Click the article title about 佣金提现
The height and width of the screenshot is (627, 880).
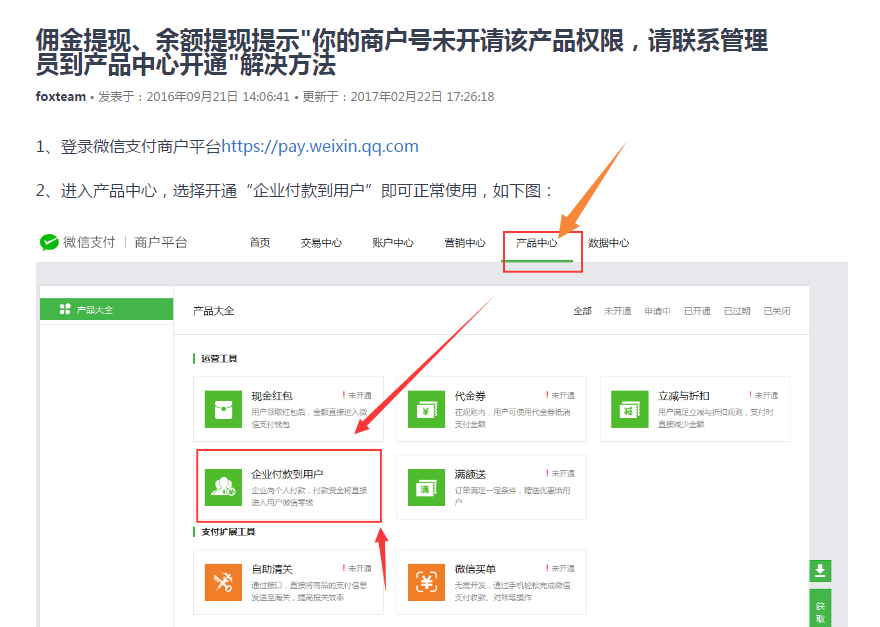pos(402,53)
